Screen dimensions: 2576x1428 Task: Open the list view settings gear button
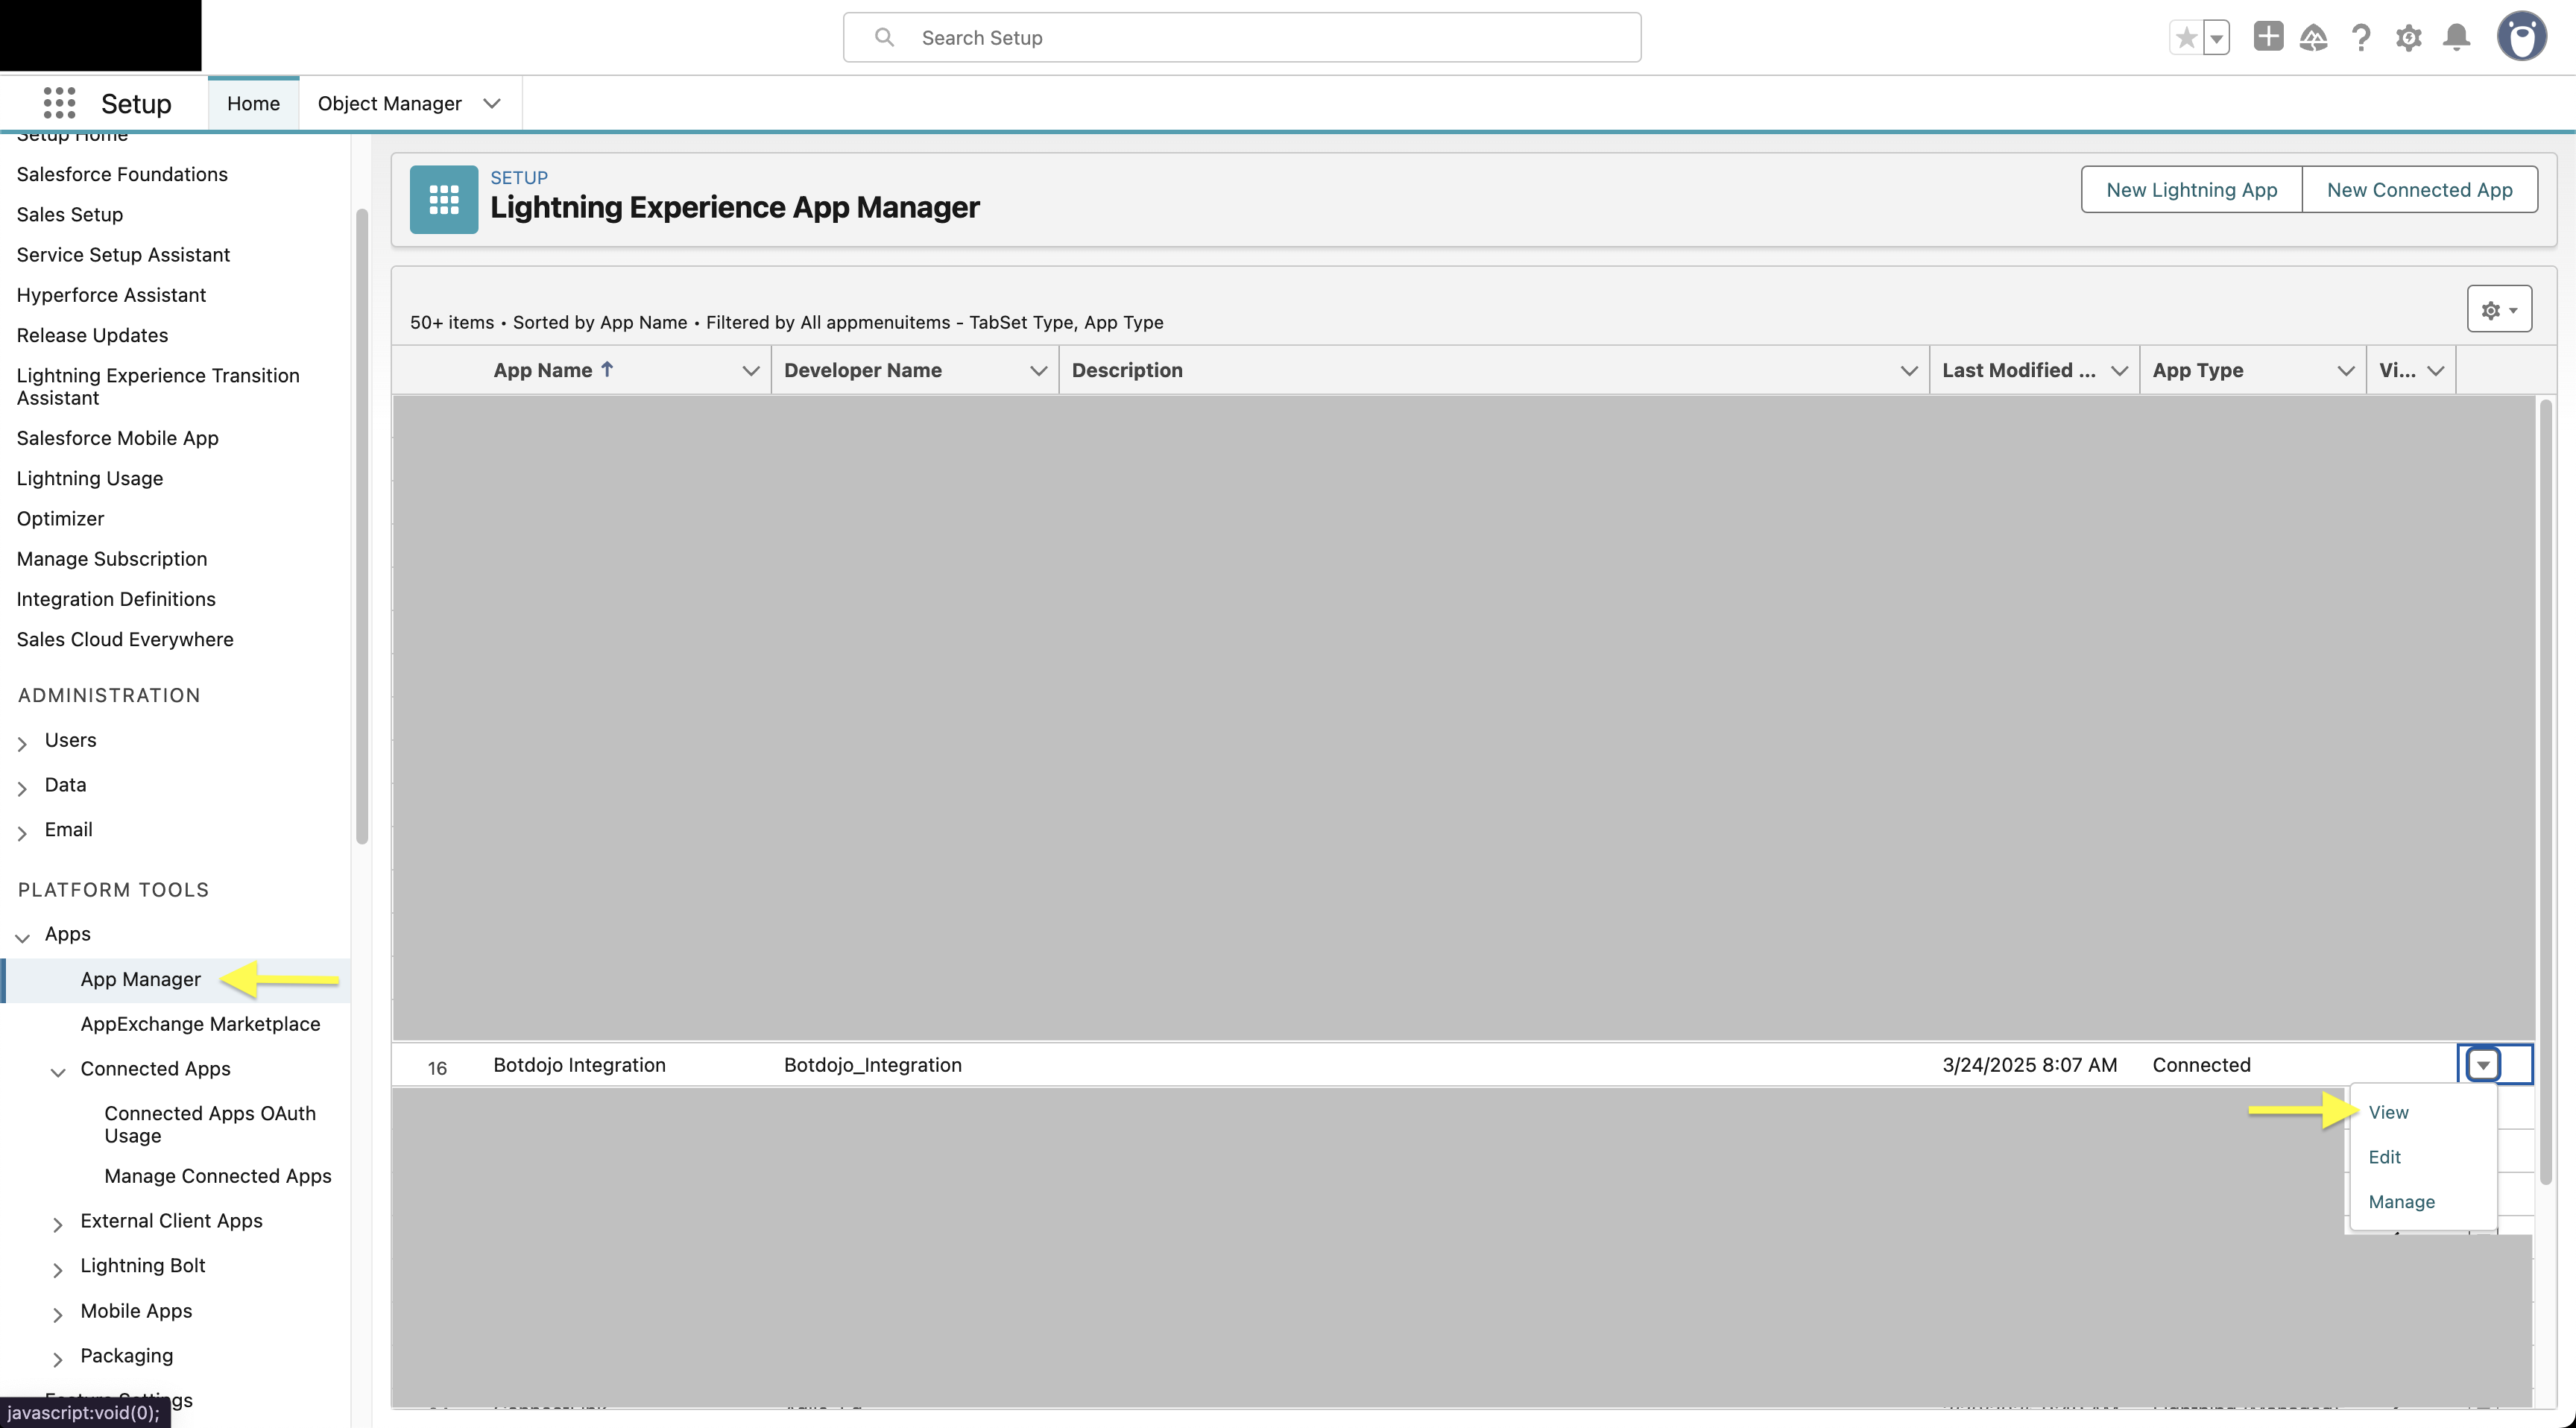(x=2499, y=309)
